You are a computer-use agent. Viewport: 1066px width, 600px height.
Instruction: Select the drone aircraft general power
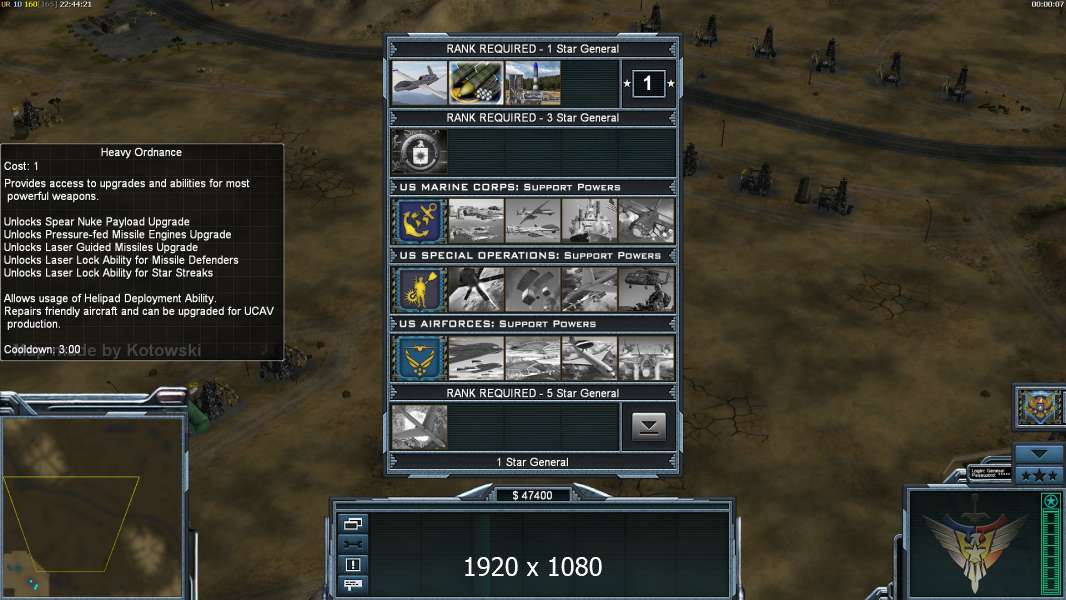[x=419, y=83]
